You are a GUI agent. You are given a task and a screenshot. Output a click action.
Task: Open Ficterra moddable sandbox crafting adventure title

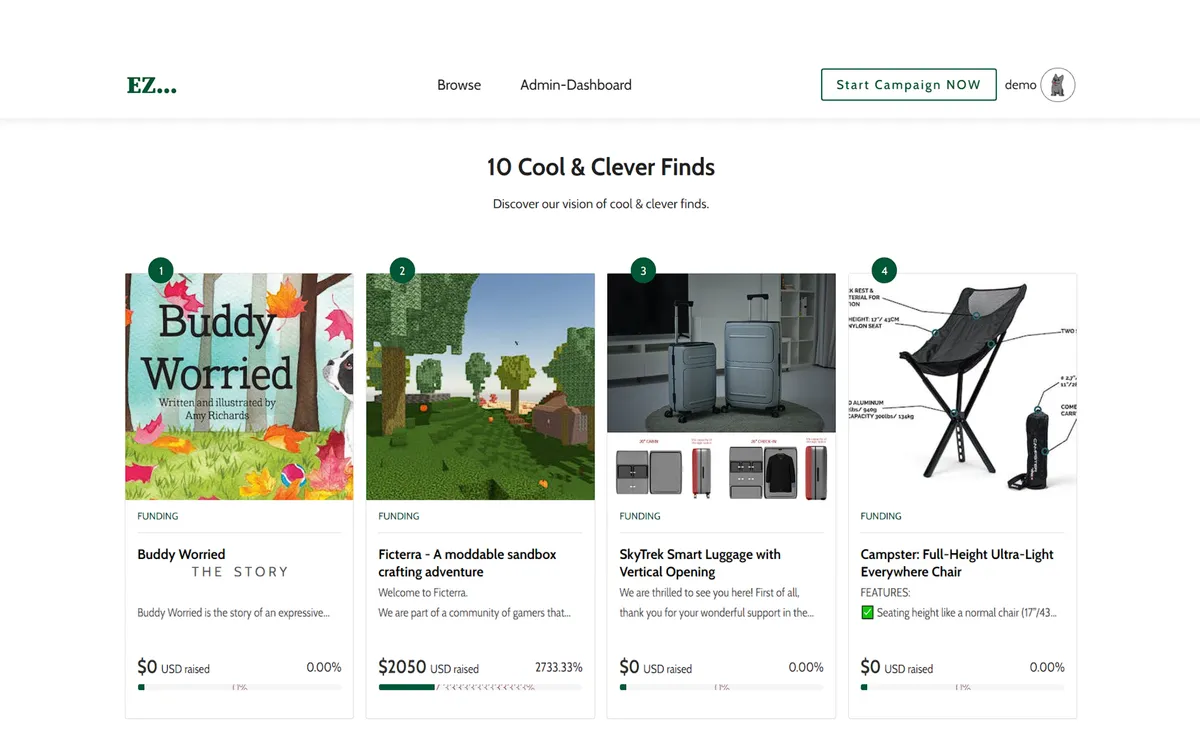pyautogui.click(x=467, y=563)
